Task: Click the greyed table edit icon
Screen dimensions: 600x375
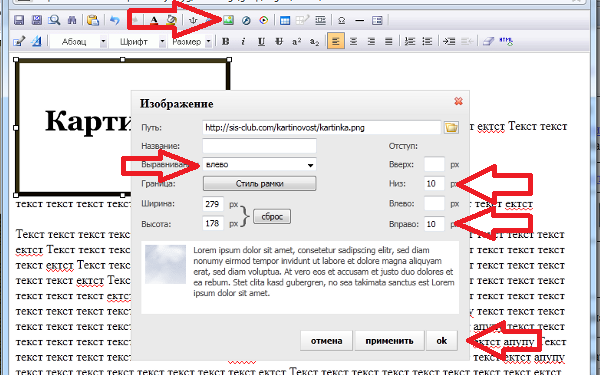Action: coord(302,20)
